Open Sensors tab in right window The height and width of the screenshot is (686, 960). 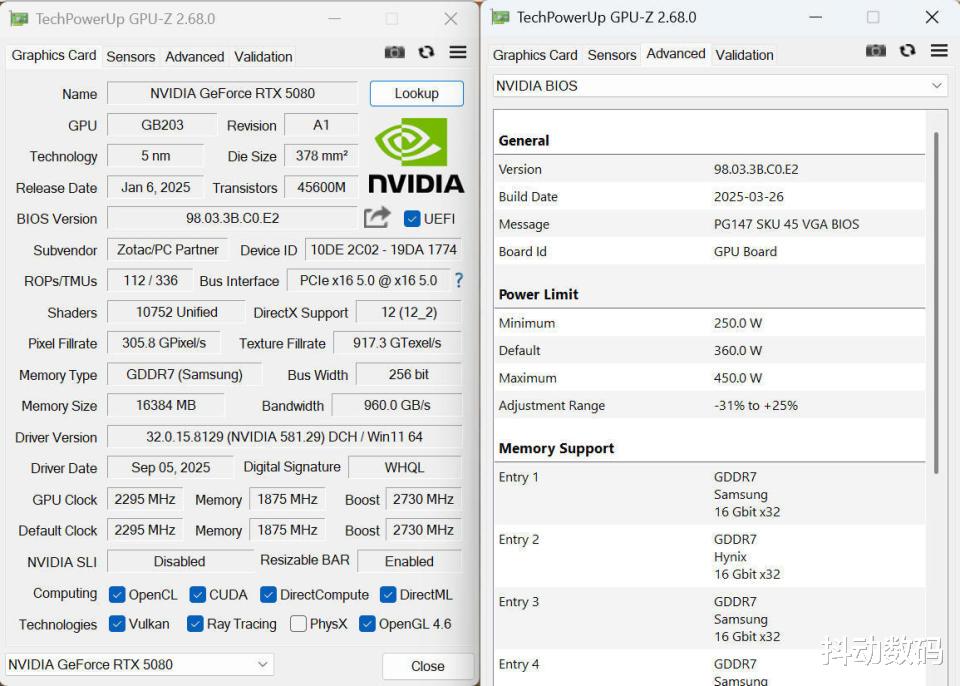[612, 55]
